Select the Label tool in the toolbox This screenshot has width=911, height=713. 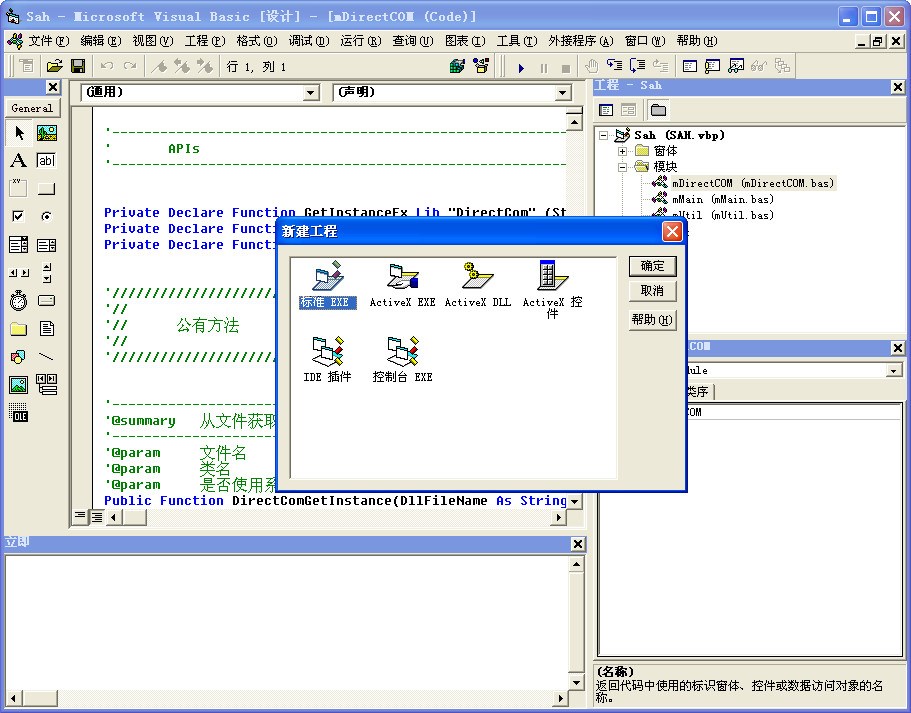(x=19, y=161)
